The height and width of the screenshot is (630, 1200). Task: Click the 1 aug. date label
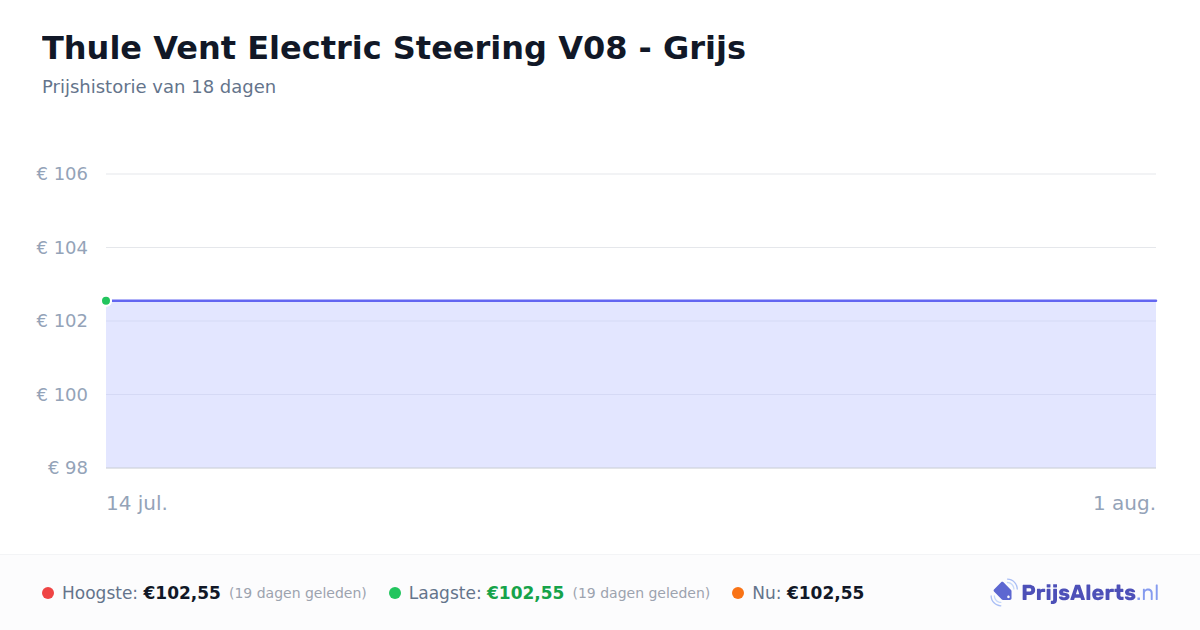pyautogui.click(x=1124, y=503)
